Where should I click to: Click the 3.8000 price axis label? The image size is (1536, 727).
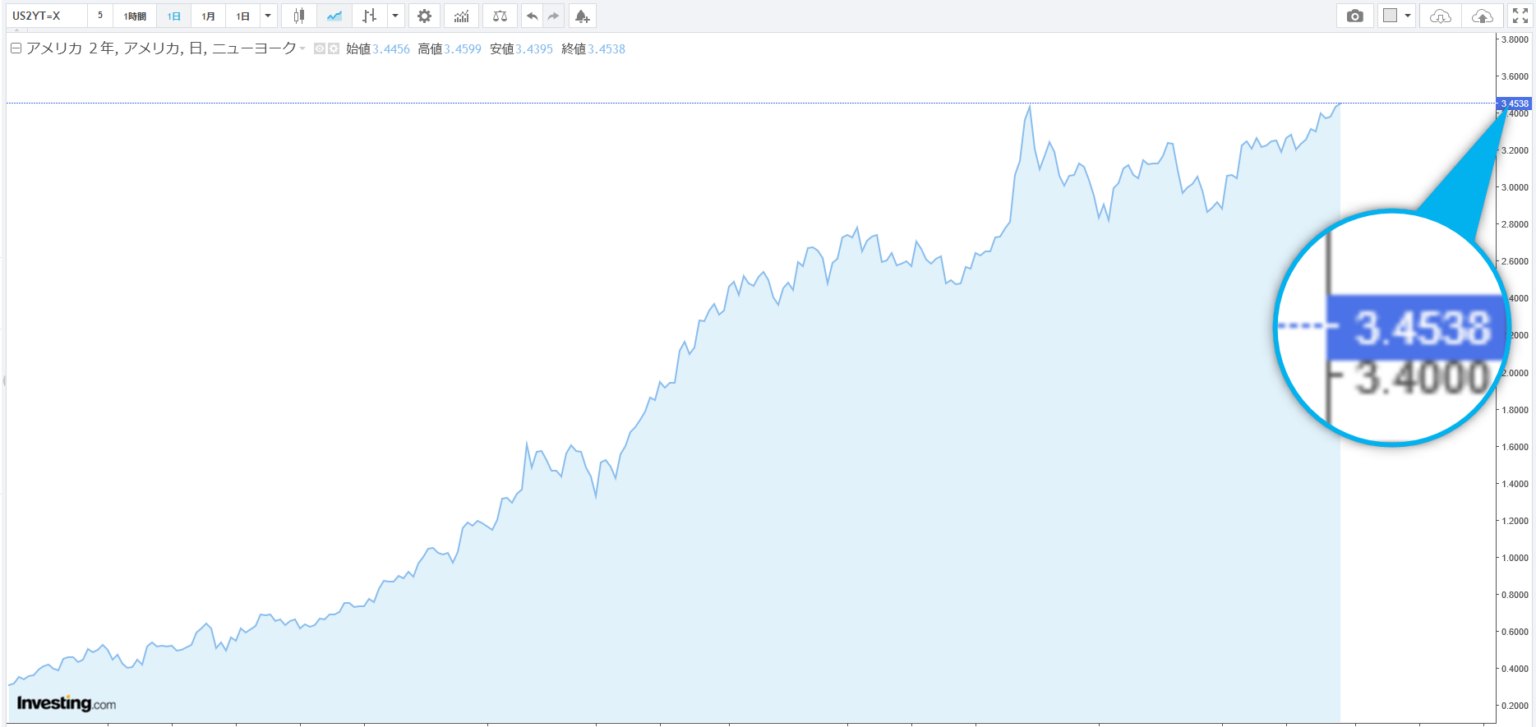[x=1515, y=39]
